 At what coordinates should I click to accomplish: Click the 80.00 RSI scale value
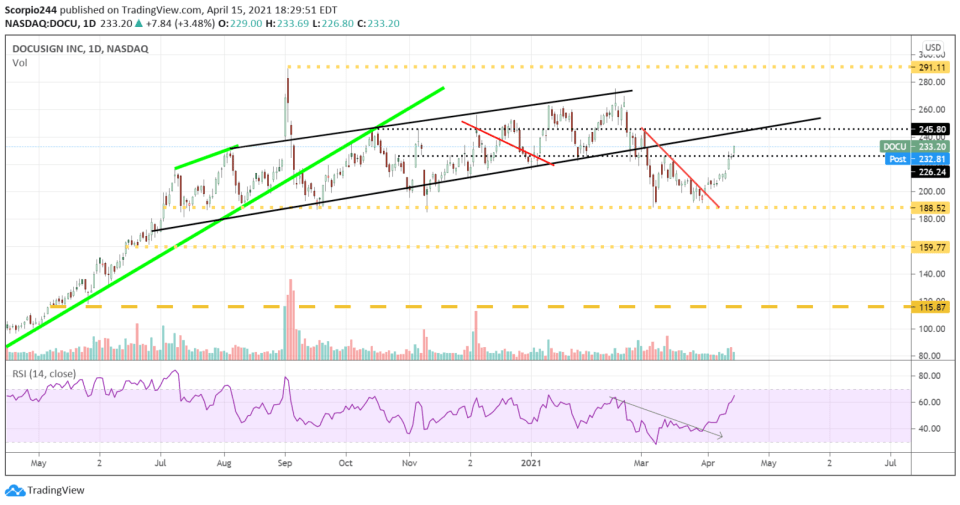pyautogui.click(x=930, y=376)
